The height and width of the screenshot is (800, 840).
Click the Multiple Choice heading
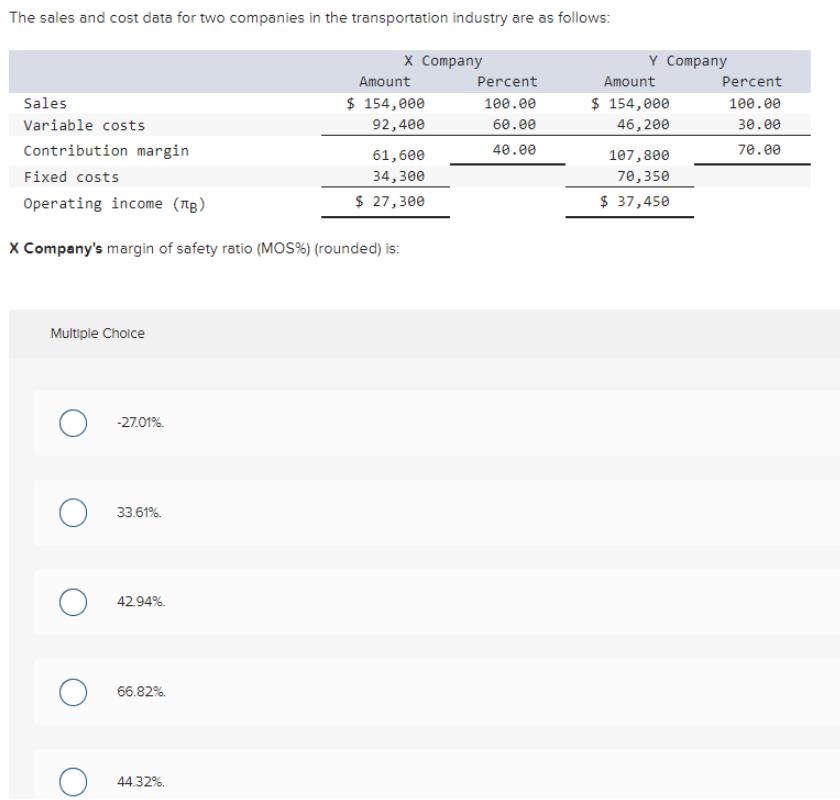coord(97,333)
